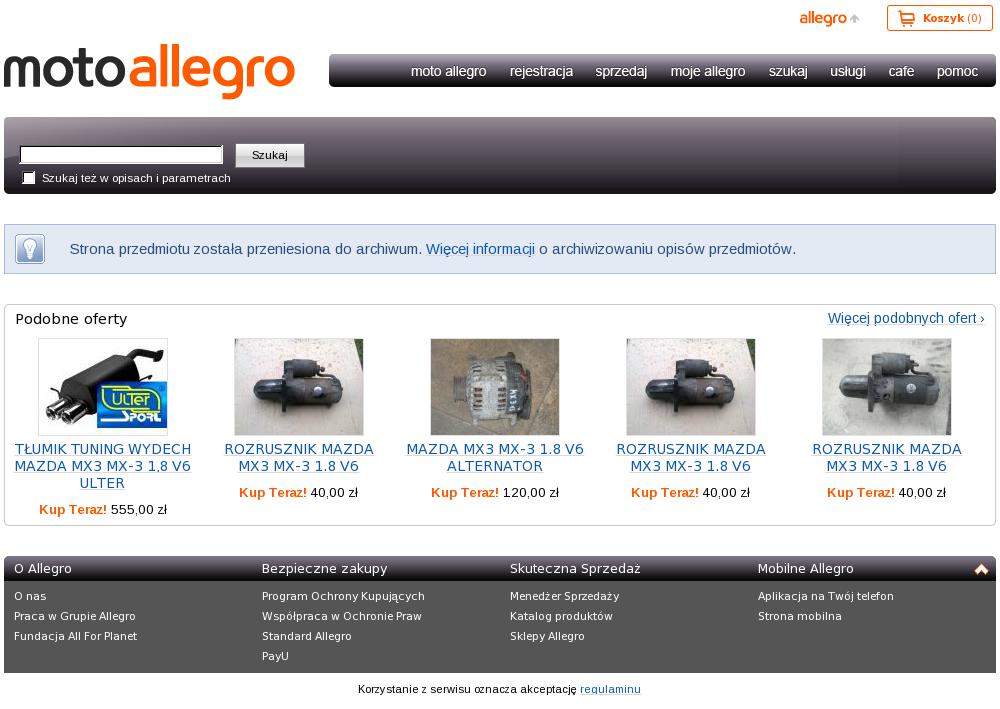
Task: Open the last starter motor thumbnail
Action: (x=887, y=387)
